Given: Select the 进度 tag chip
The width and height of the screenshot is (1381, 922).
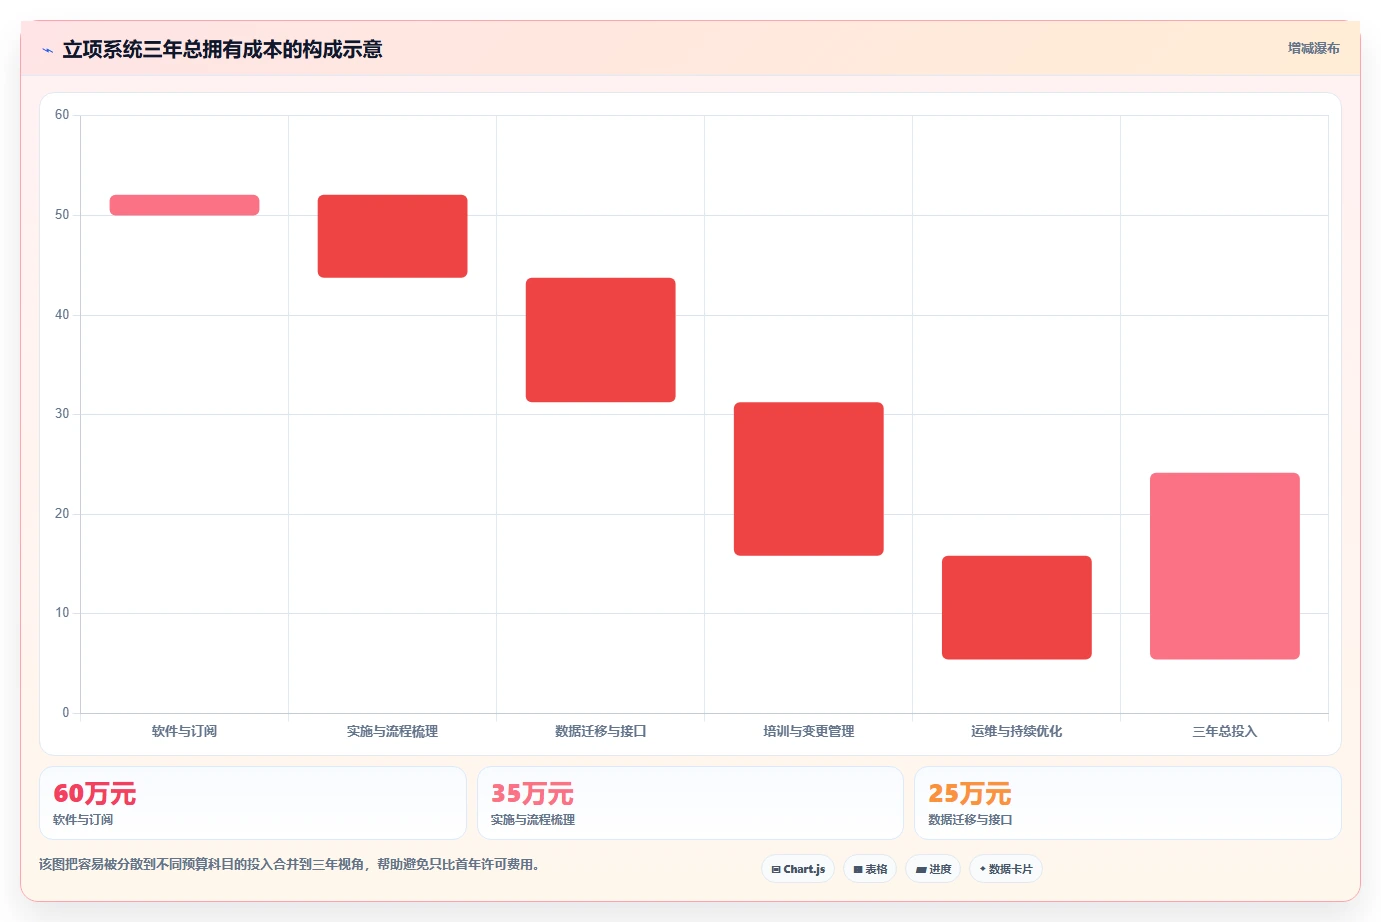Looking at the screenshot, I should tap(933, 869).
